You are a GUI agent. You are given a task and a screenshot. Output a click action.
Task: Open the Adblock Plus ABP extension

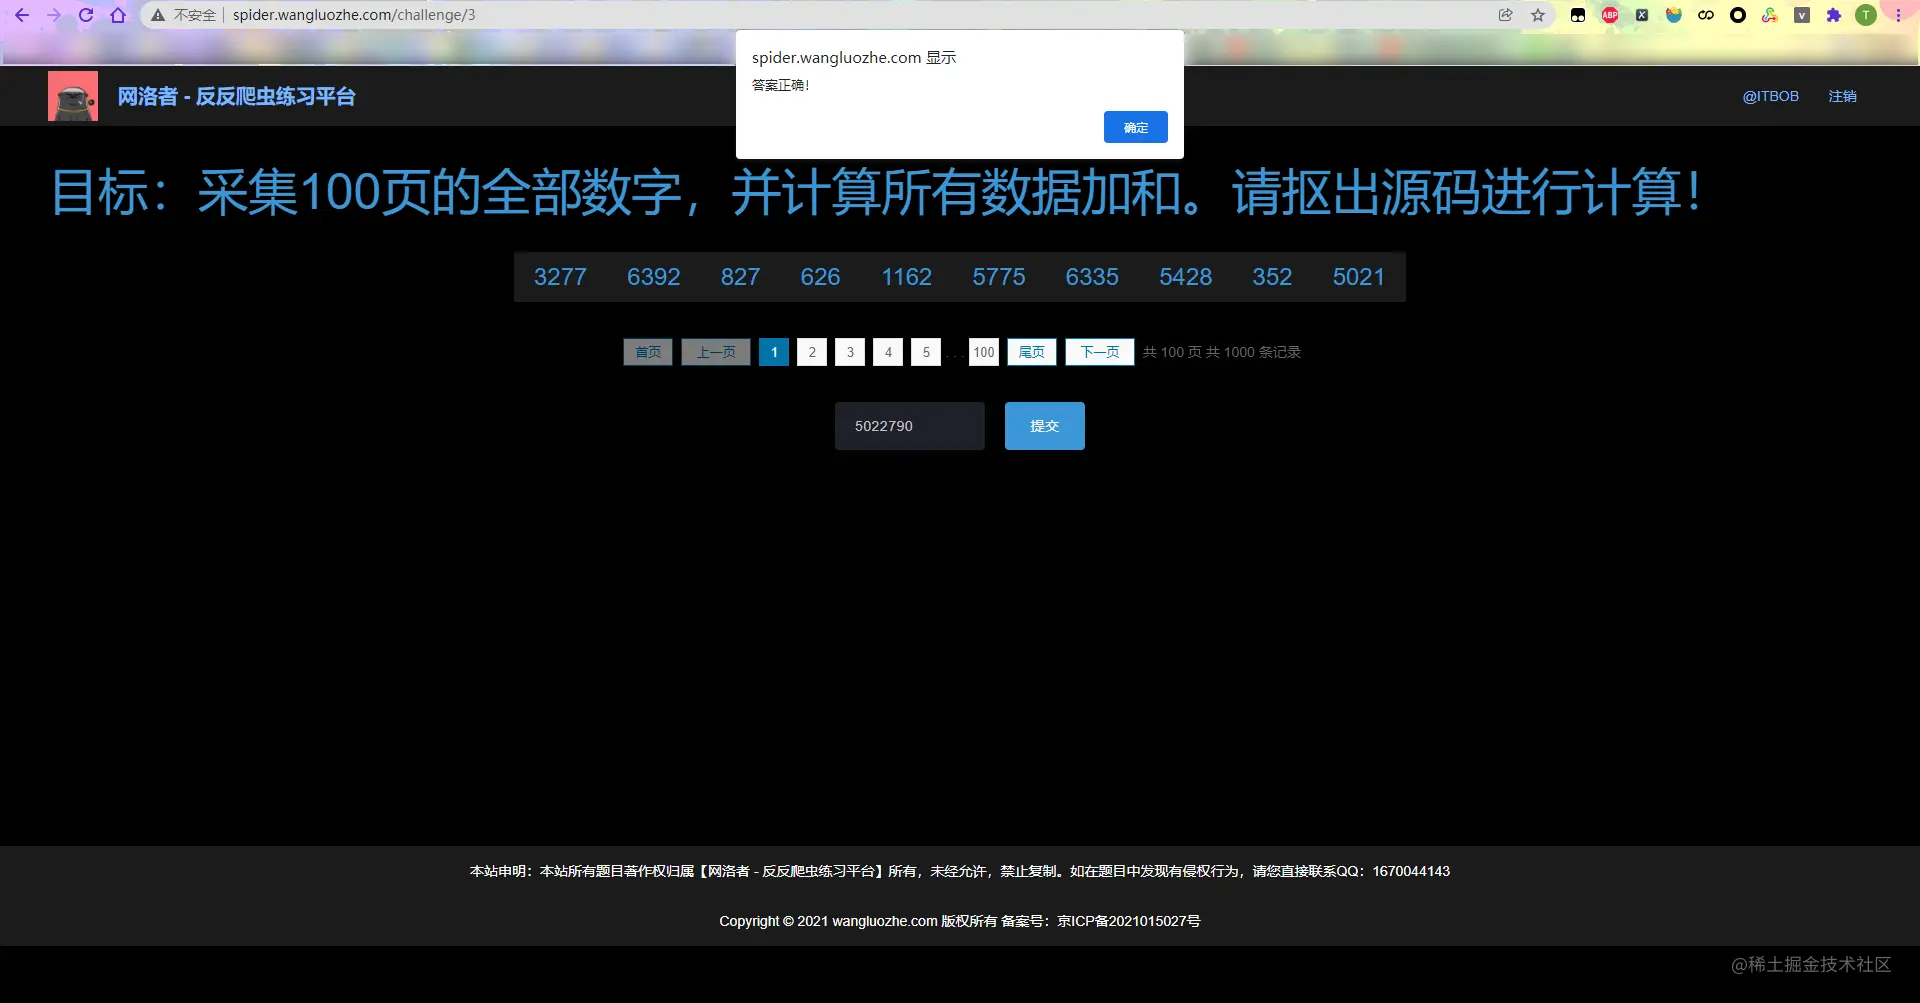click(x=1610, y=15)
